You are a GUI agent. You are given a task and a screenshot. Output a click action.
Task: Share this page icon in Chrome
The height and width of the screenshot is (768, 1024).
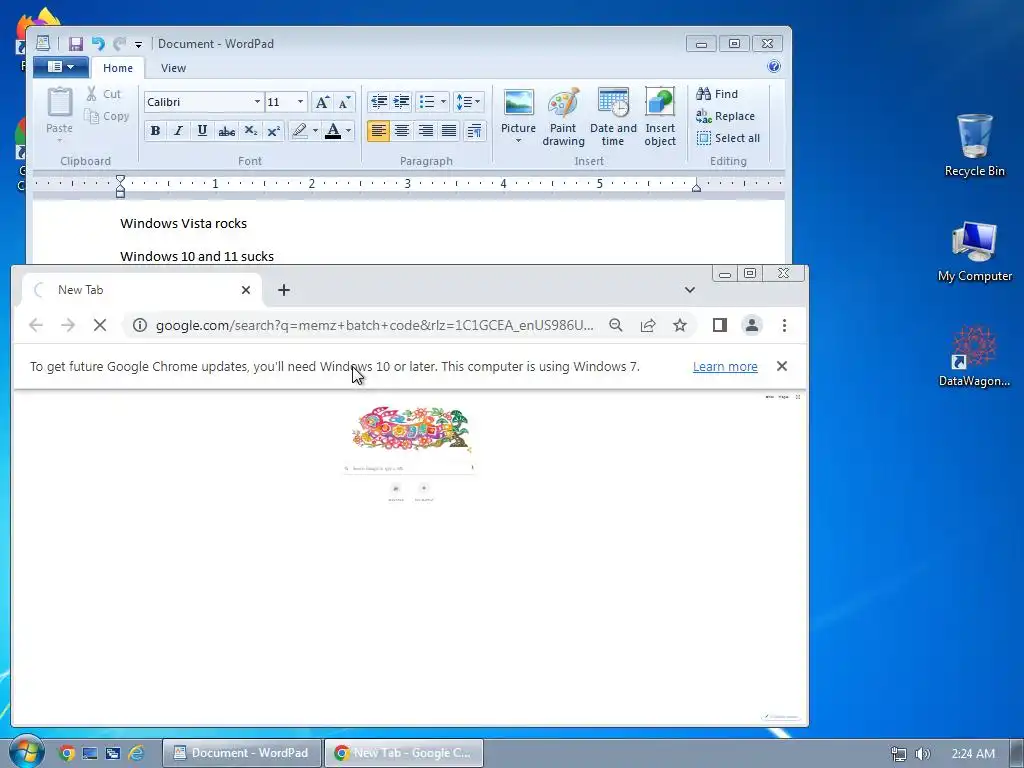pyautogui.click(x=648, y=325)
